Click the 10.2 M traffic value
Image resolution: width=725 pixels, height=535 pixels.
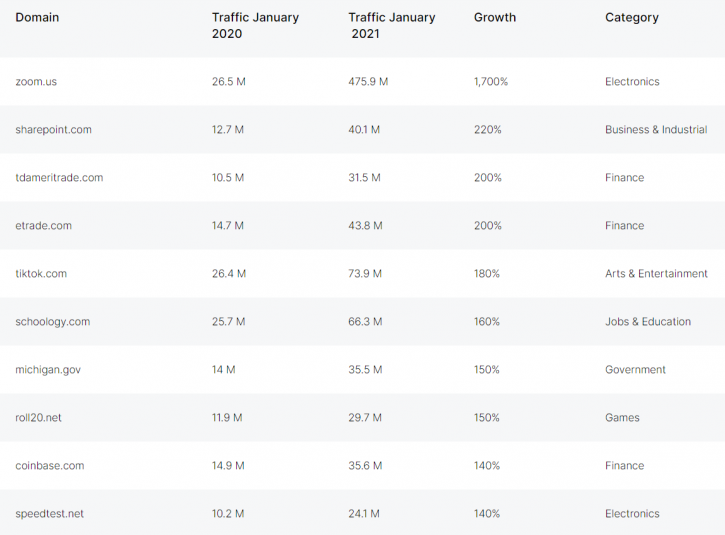pyautogui.click(x=228, y=514)
